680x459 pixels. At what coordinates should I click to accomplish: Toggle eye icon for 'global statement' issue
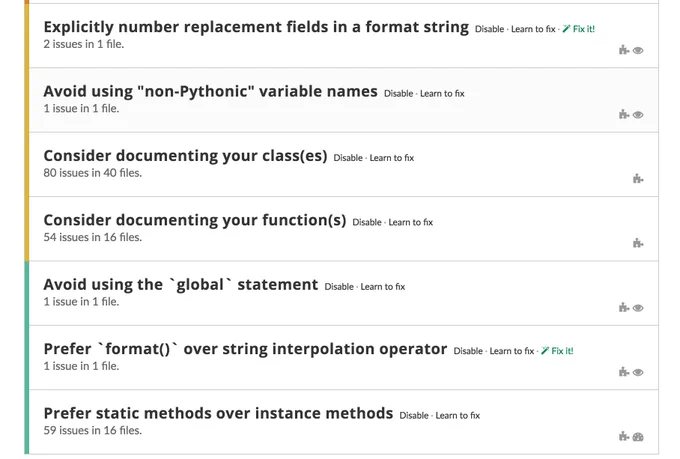[638, 308]
